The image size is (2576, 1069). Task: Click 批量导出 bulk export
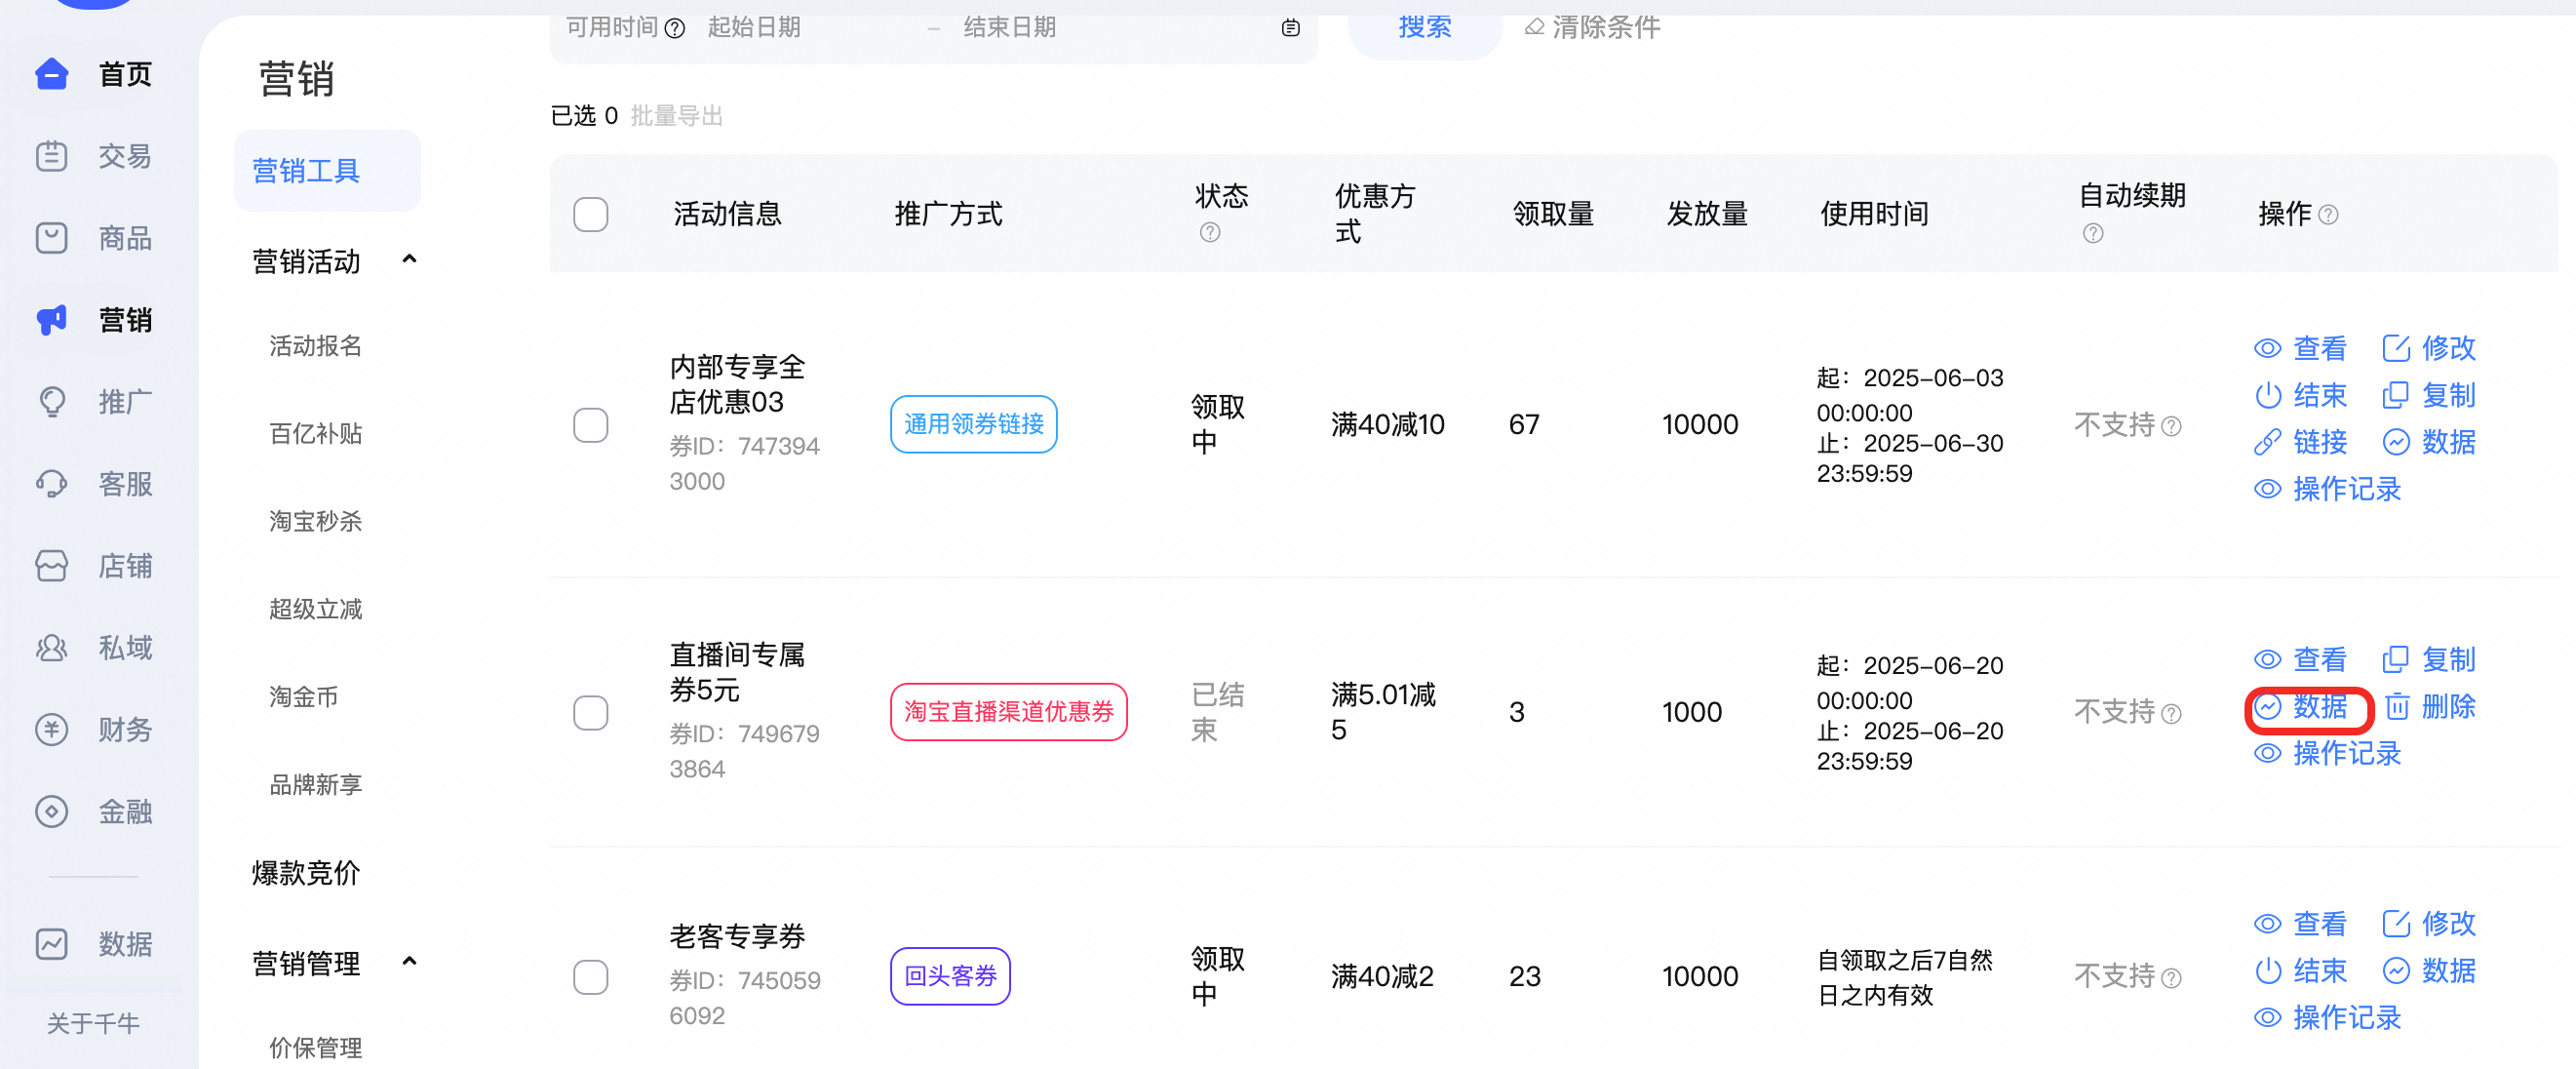click(677, 116)
